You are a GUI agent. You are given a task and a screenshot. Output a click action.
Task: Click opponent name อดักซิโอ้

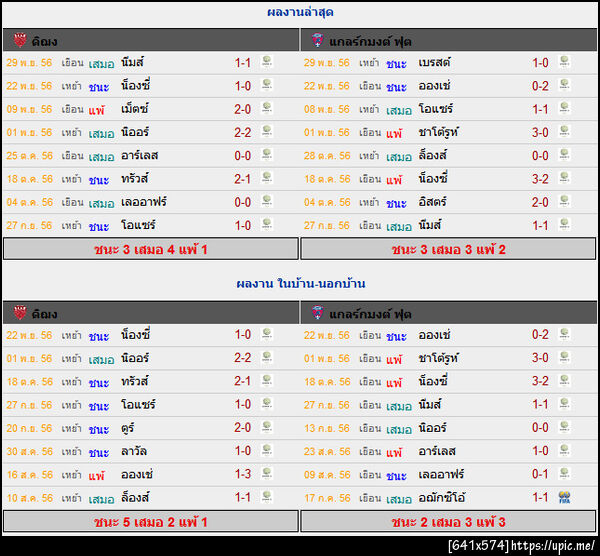(442, 498)
